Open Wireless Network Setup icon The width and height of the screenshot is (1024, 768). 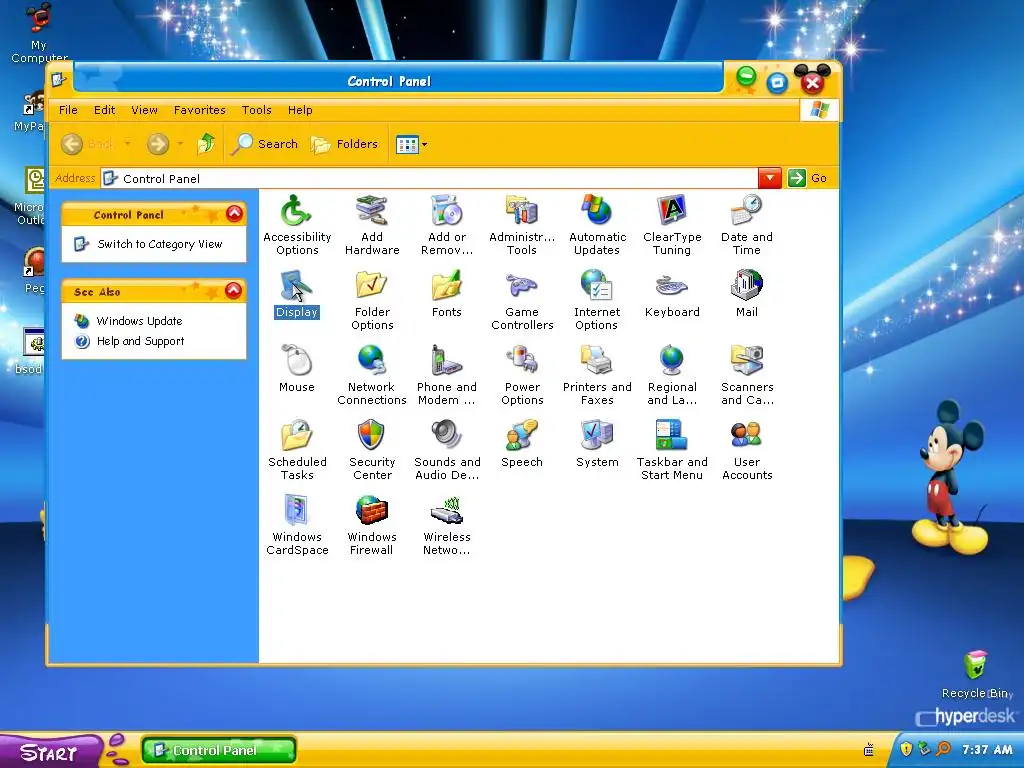447,526
